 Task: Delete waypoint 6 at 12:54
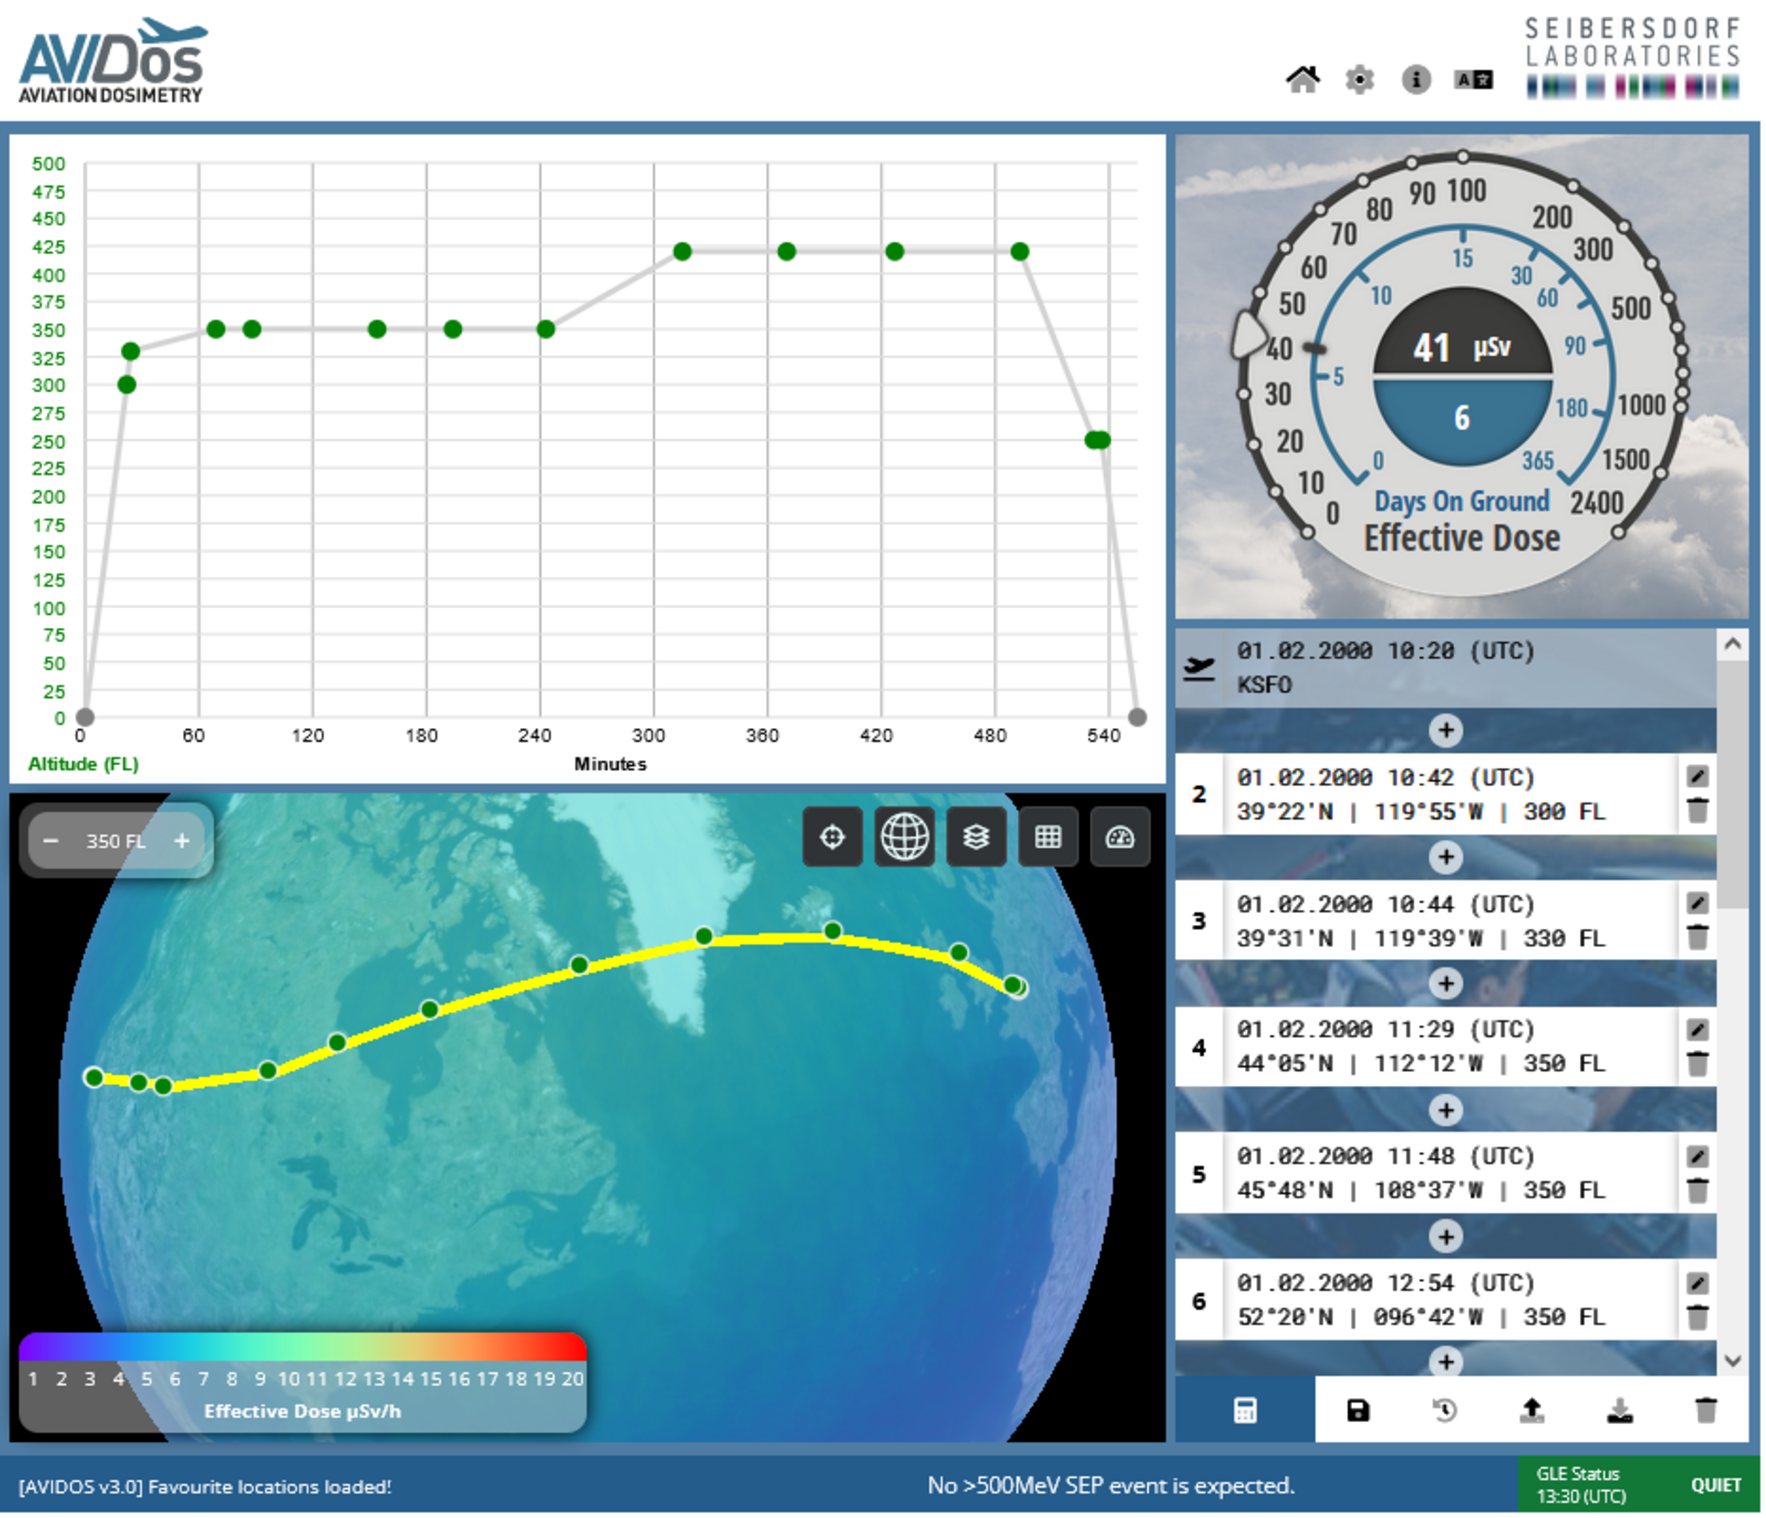point(1696,1317)
